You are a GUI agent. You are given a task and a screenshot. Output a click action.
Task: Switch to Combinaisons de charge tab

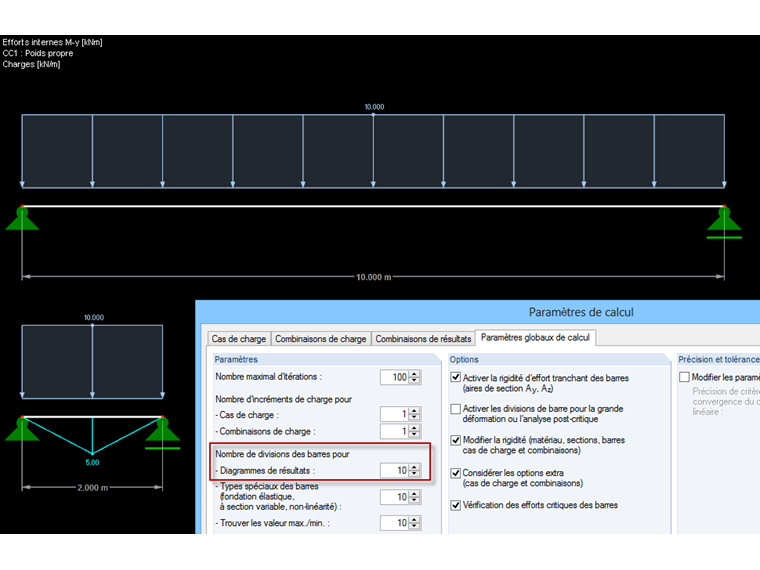pyautogui.click(x=320, y=339)
